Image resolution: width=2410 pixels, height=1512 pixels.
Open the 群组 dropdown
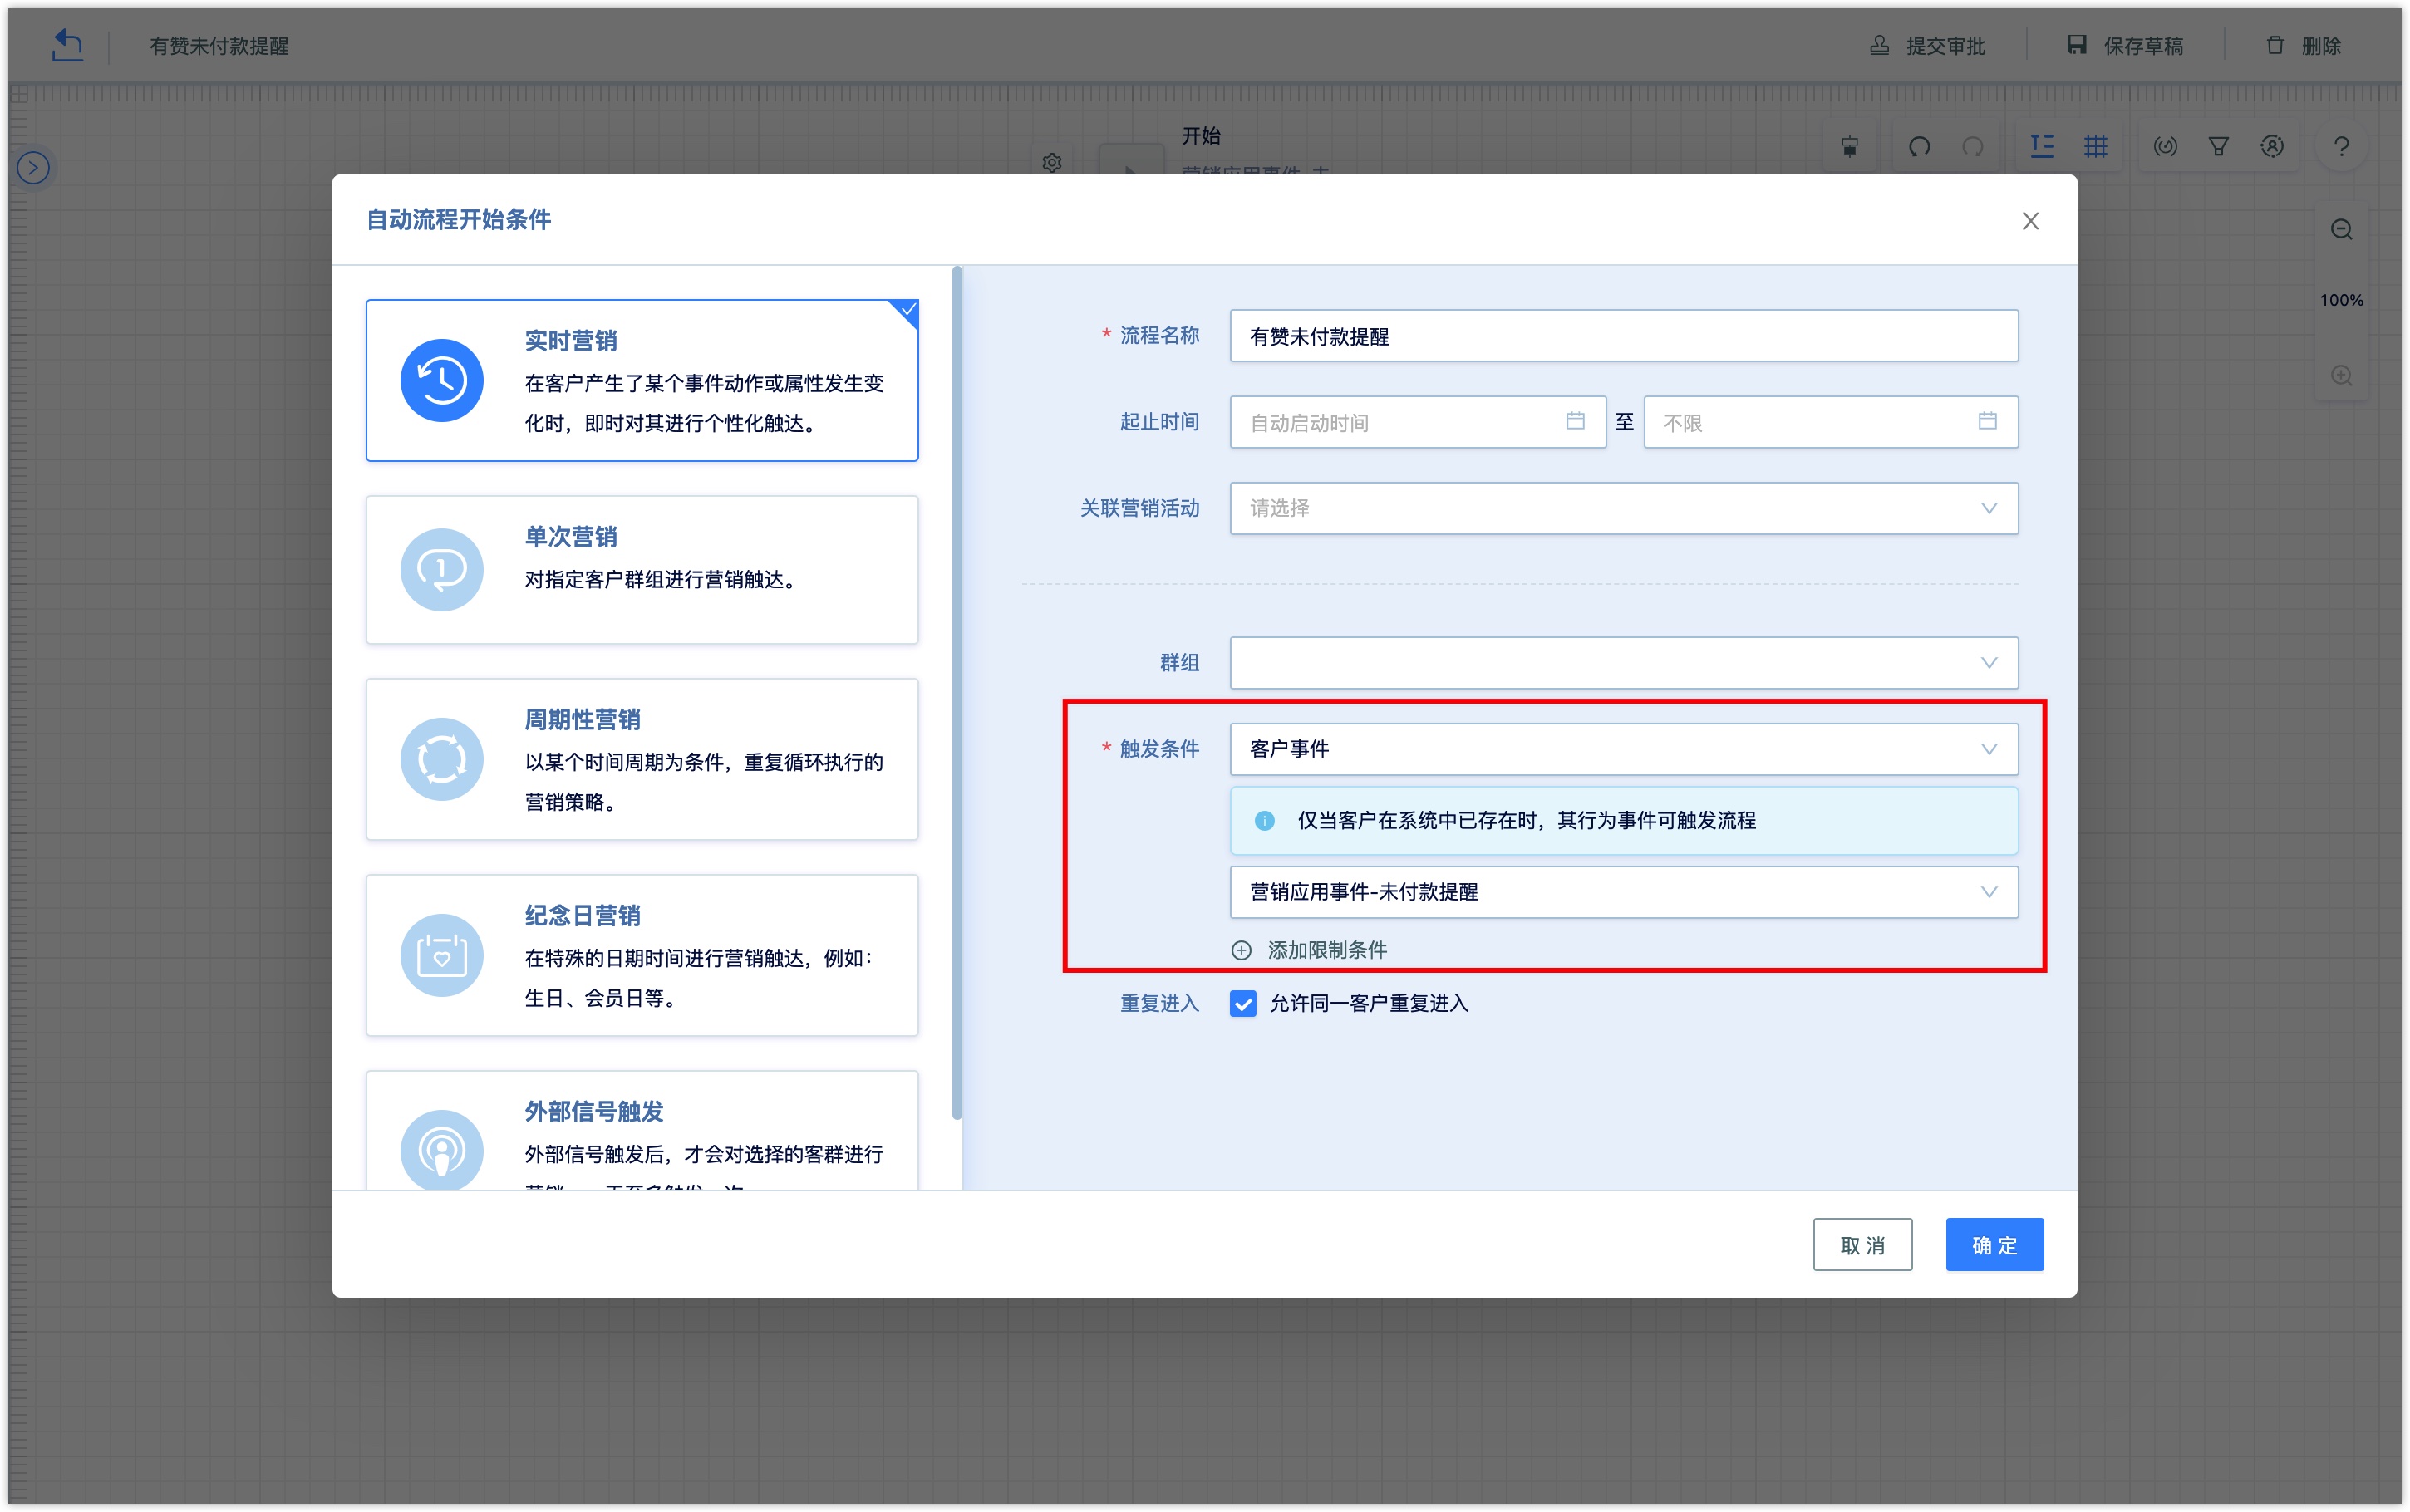[1623, 662]
